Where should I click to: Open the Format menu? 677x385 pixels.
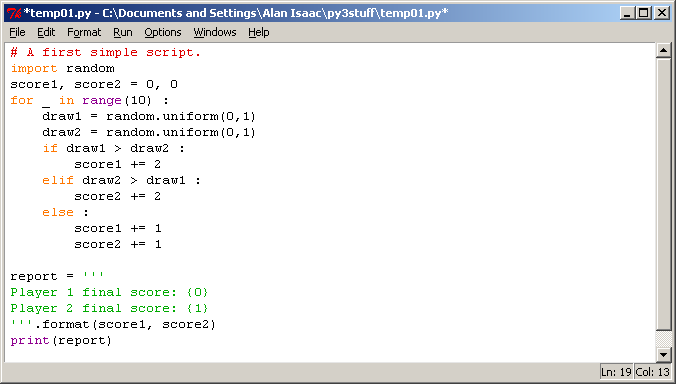(84, 32)
